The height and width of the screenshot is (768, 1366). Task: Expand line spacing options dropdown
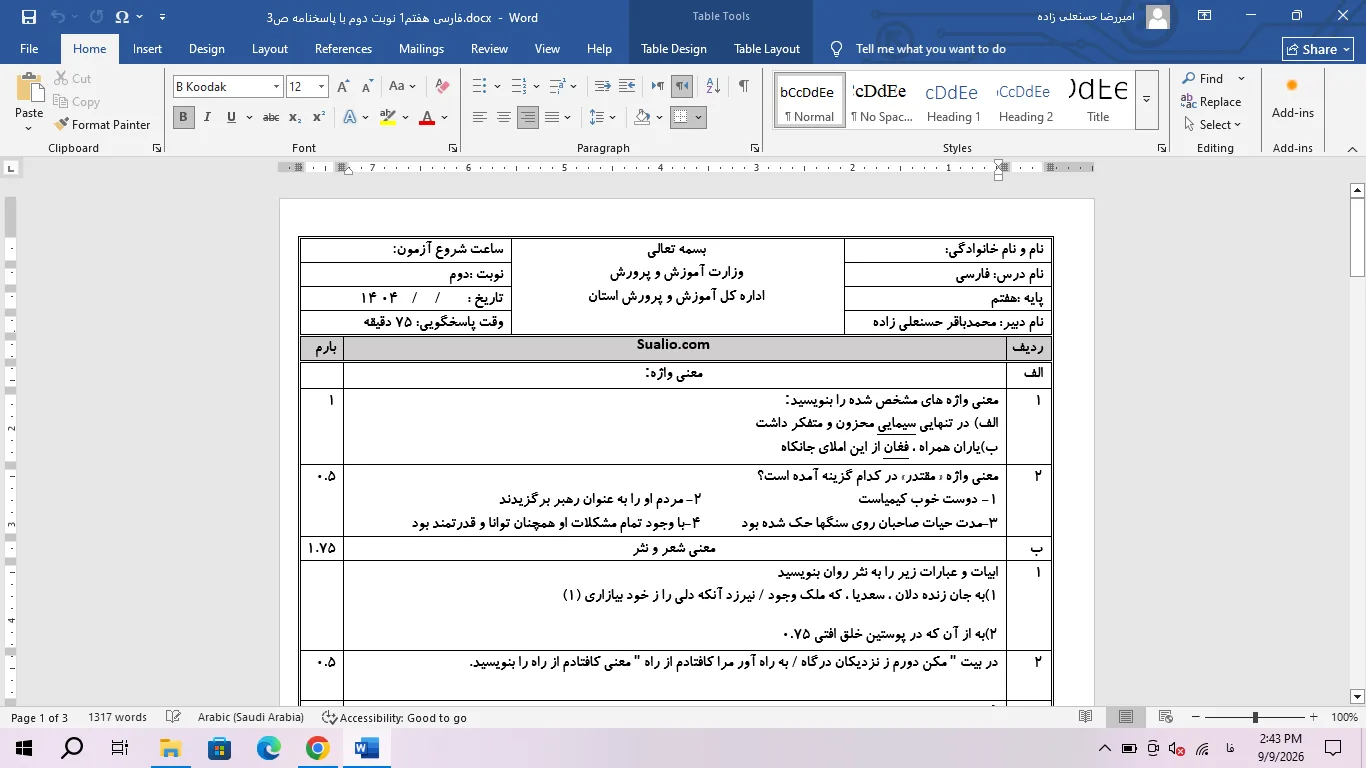click(x=613, y=117)
